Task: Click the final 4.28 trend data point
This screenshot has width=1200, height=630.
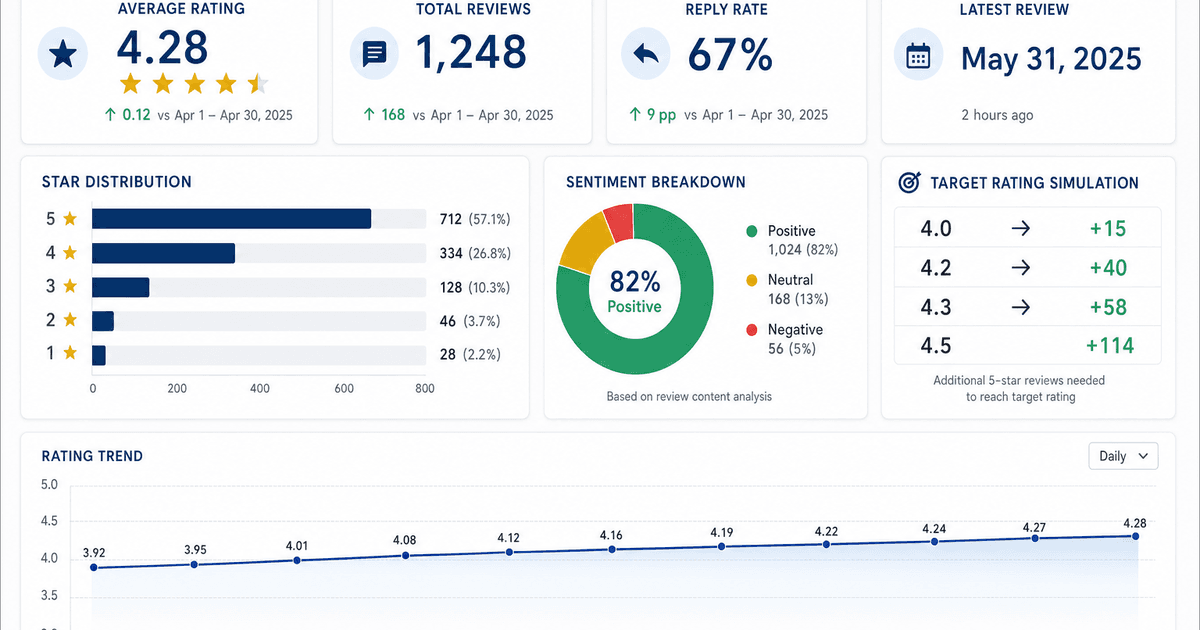Action: click(x=1136, y=536)
